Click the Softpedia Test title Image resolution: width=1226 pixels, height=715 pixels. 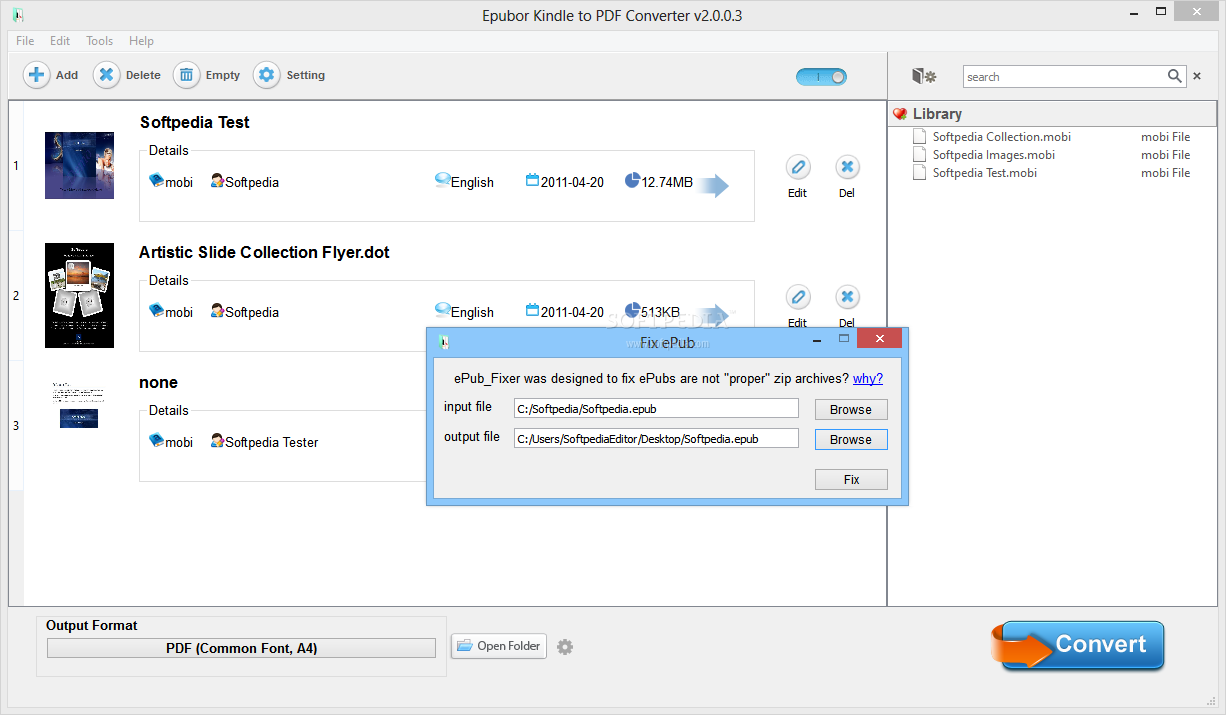(x=195, y=122)
